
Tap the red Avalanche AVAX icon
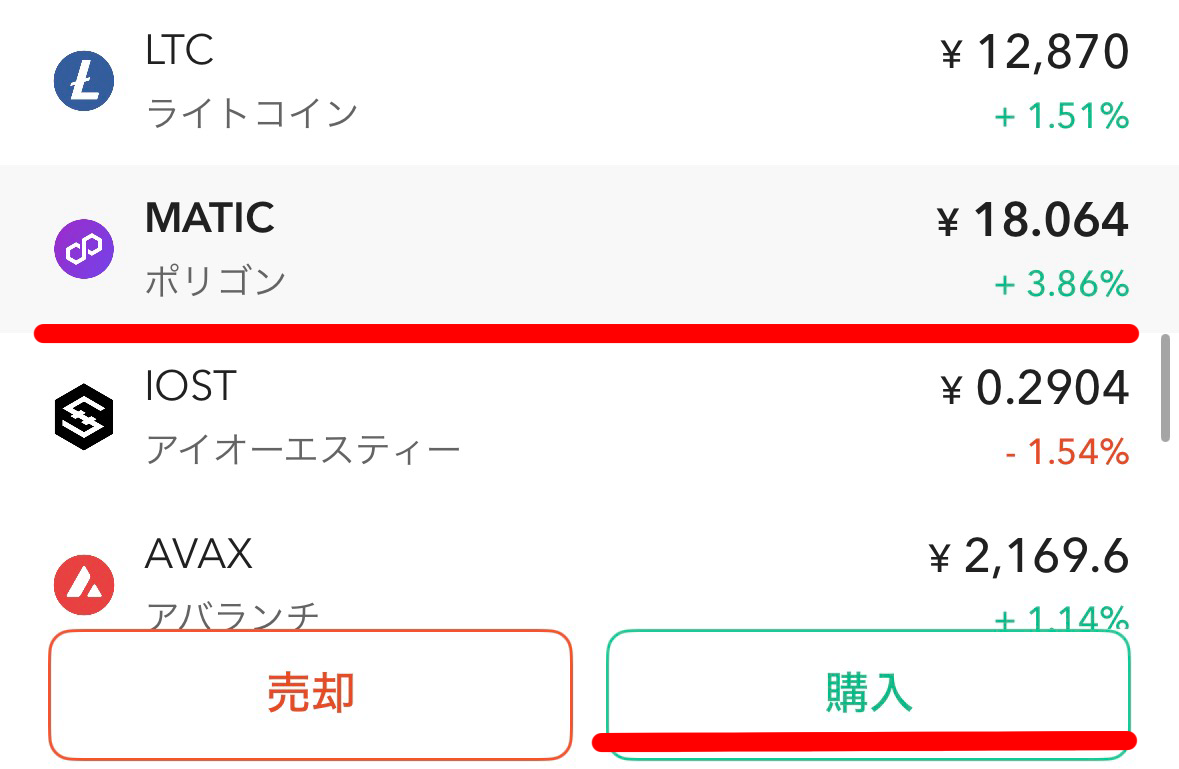[84, 584]
